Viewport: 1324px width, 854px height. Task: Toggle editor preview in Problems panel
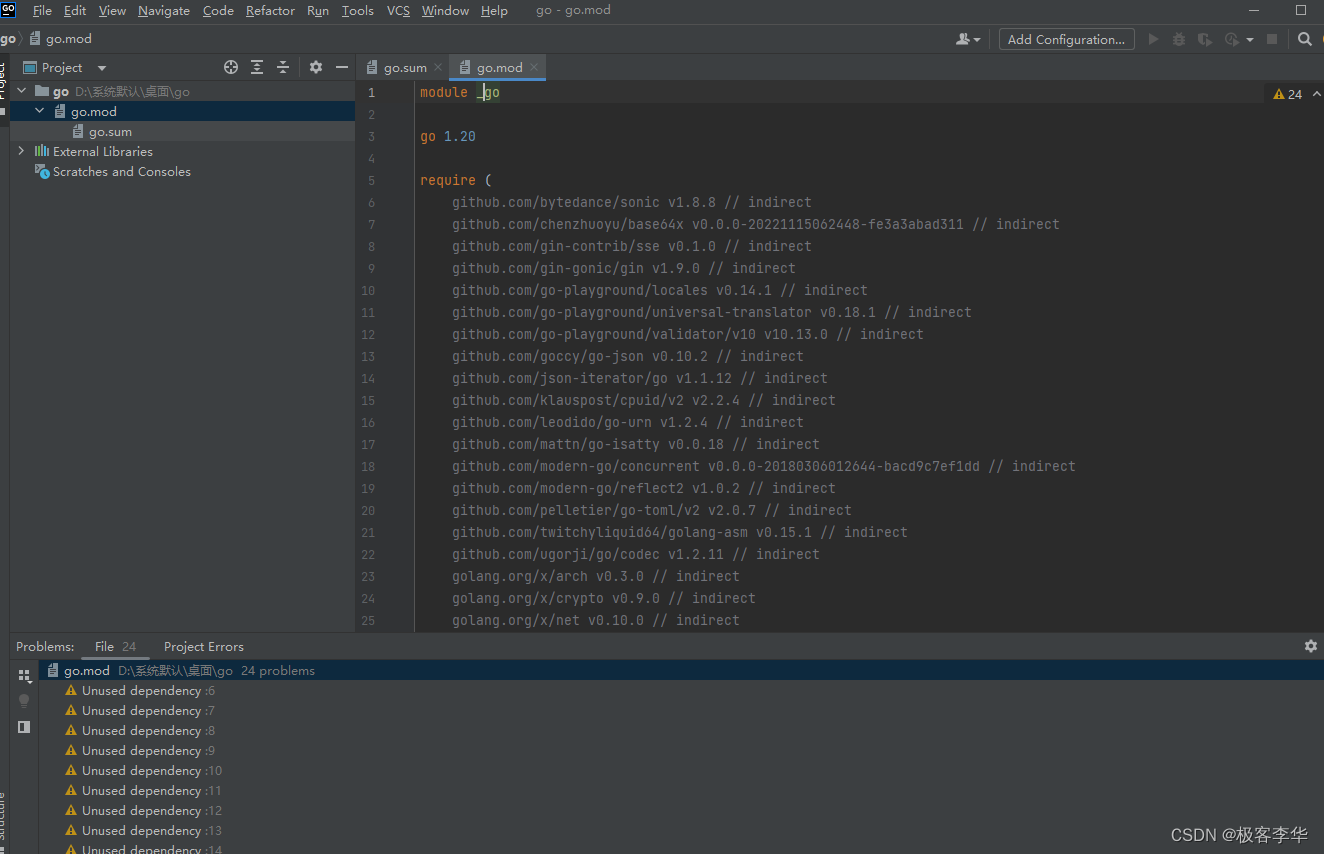point(24,727)
